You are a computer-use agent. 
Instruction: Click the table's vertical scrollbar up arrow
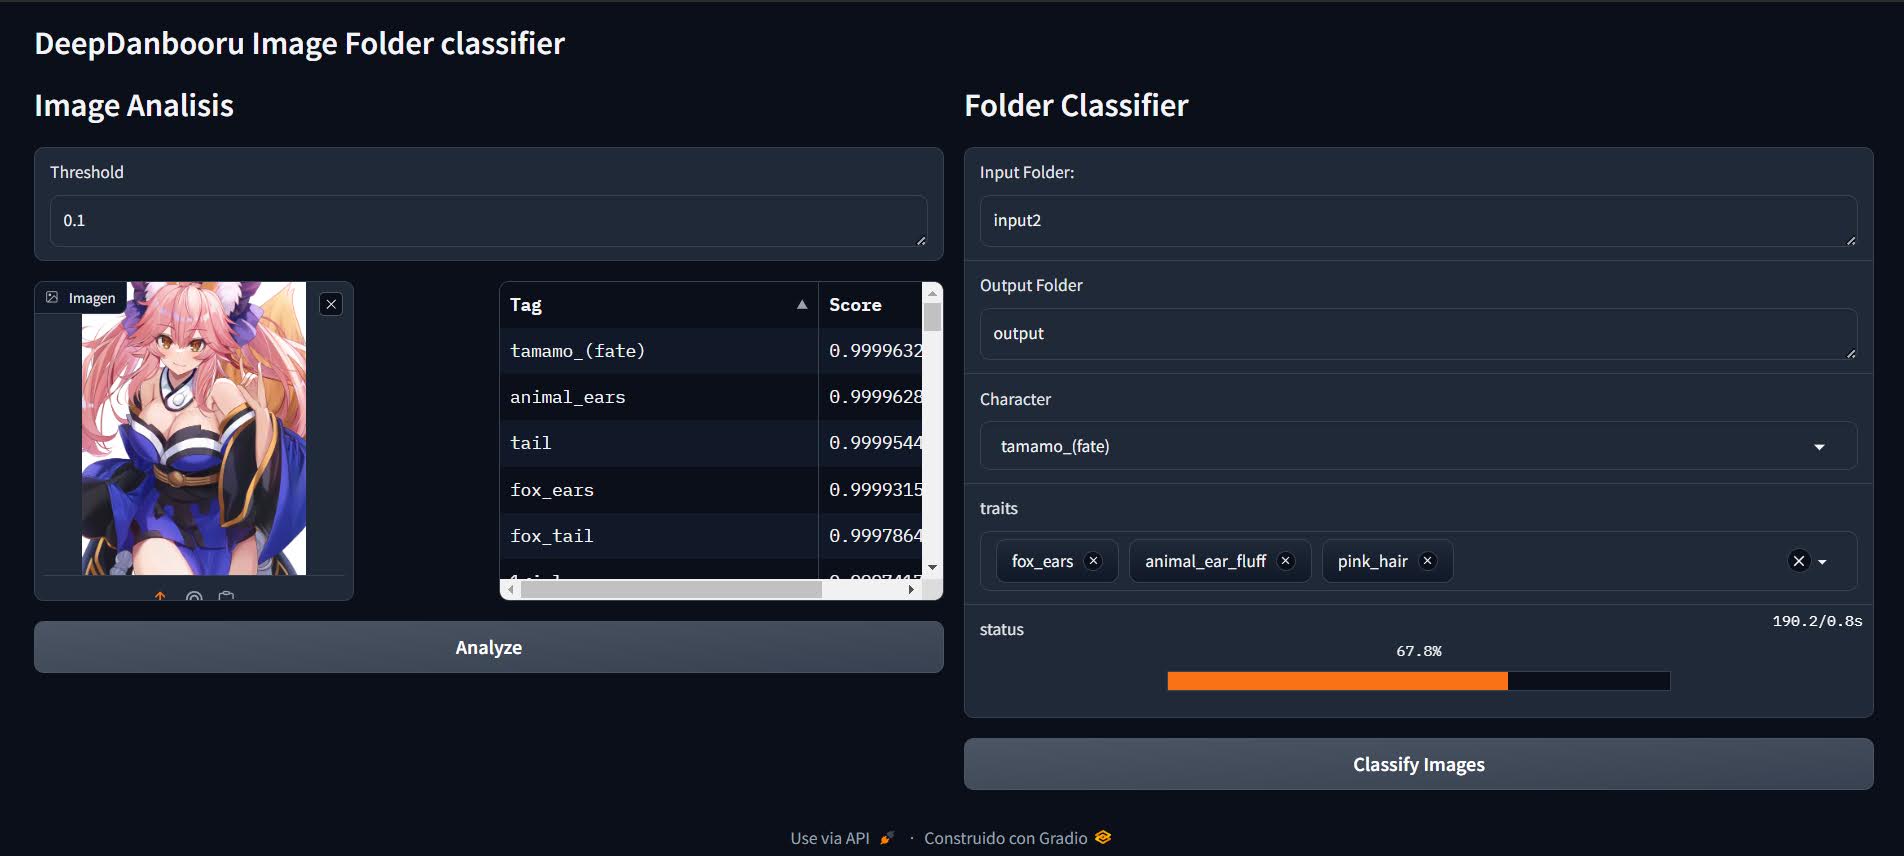pos(933,293)
